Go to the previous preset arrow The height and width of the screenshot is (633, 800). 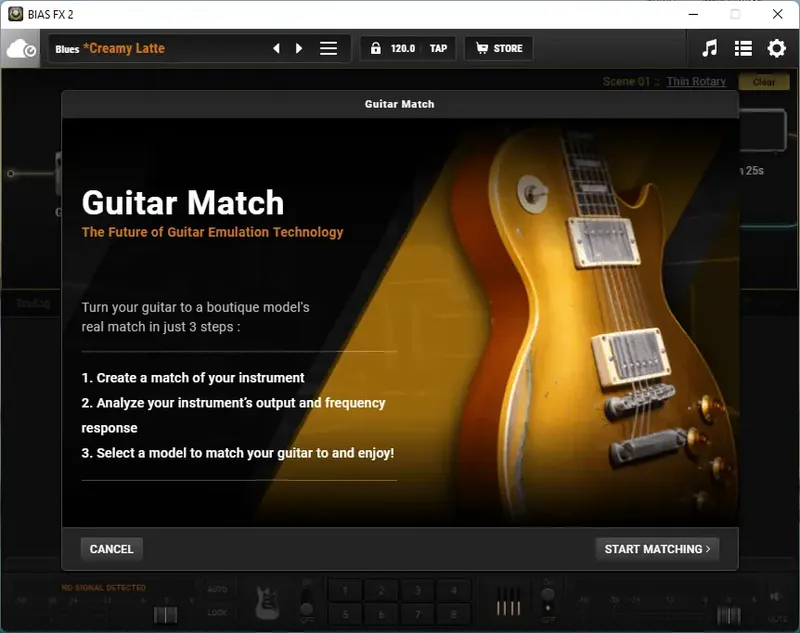point(277,48)
